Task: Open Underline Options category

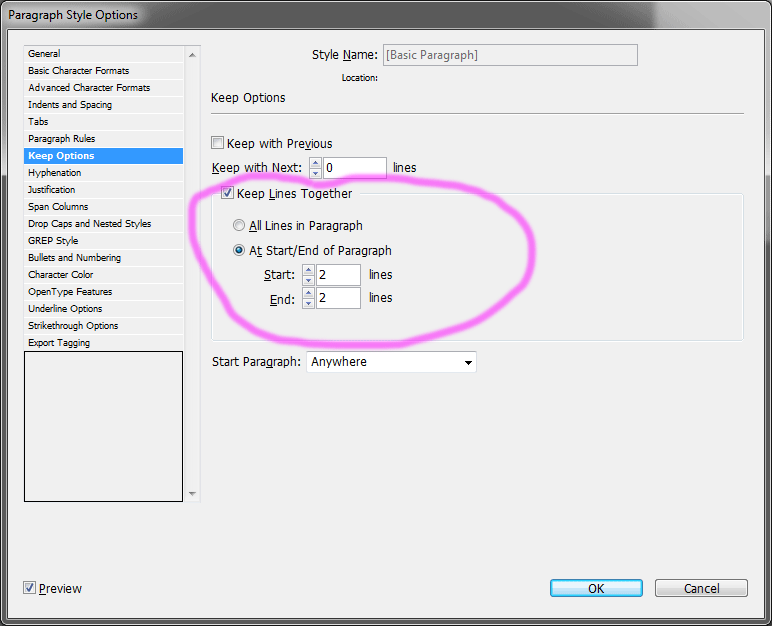Action: (x=103, y=309)
